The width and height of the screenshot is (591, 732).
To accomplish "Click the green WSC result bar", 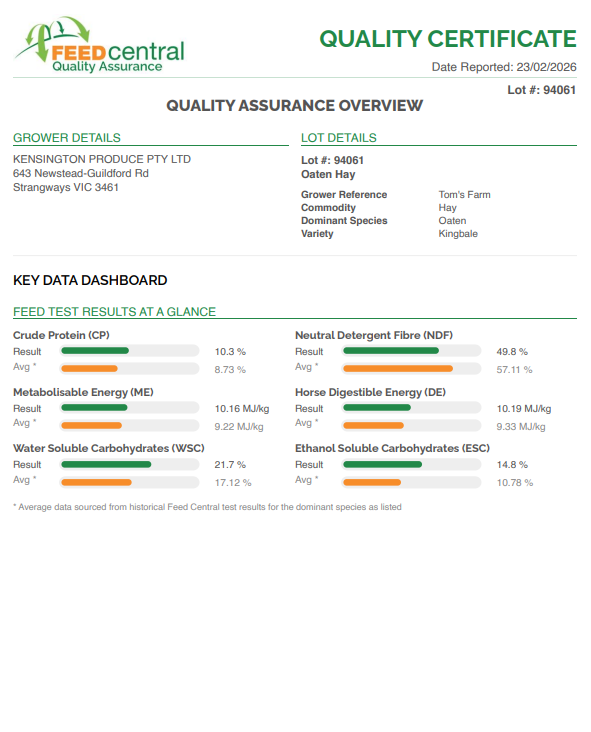I will click(106, 465).
